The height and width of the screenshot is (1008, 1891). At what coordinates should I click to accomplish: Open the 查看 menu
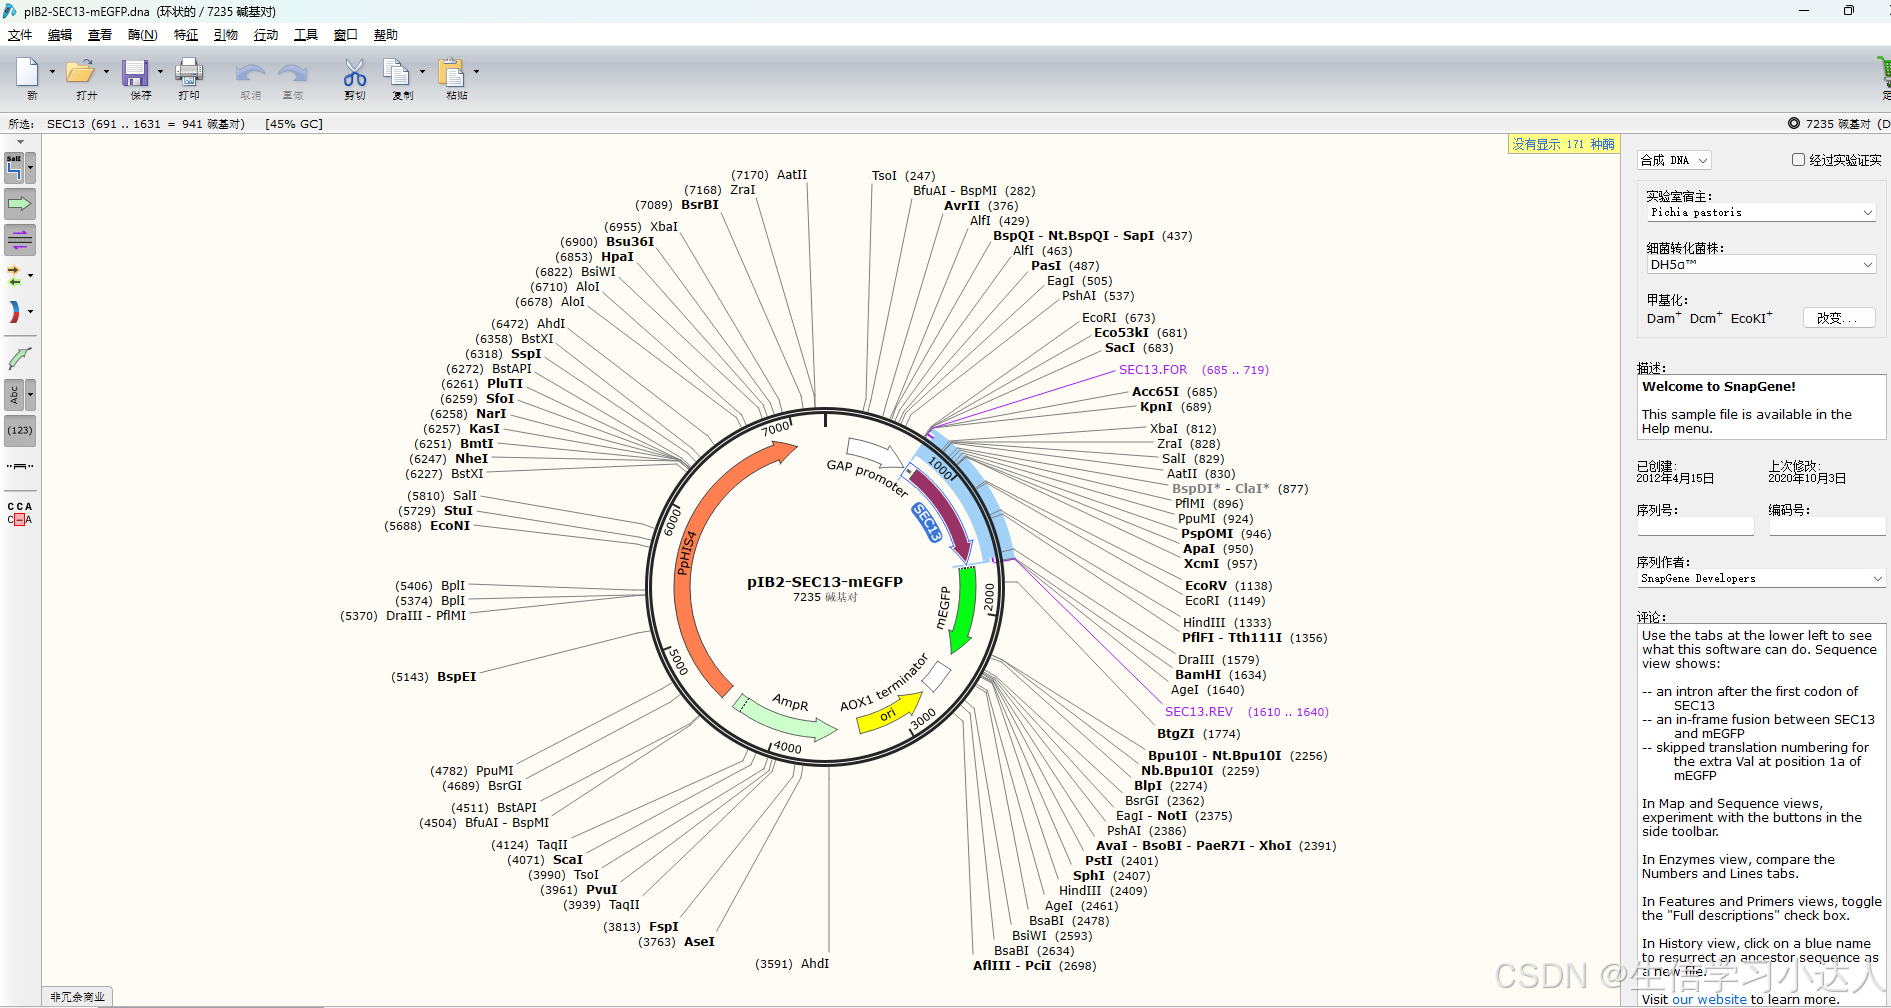point(100,35)
